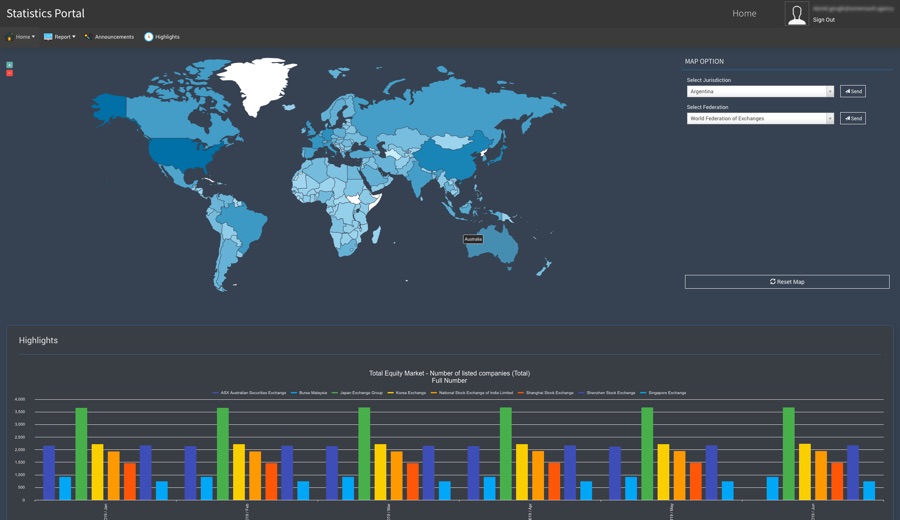Click the Shanghai Stock Exchange legend color

click(x=521, y=393)
